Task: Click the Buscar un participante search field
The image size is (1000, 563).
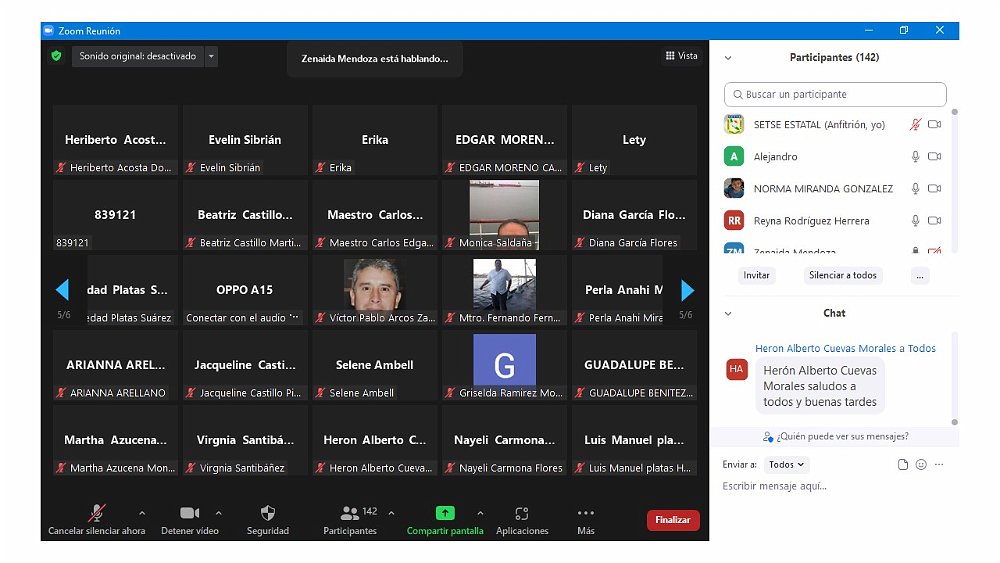Action: point(835,94)
